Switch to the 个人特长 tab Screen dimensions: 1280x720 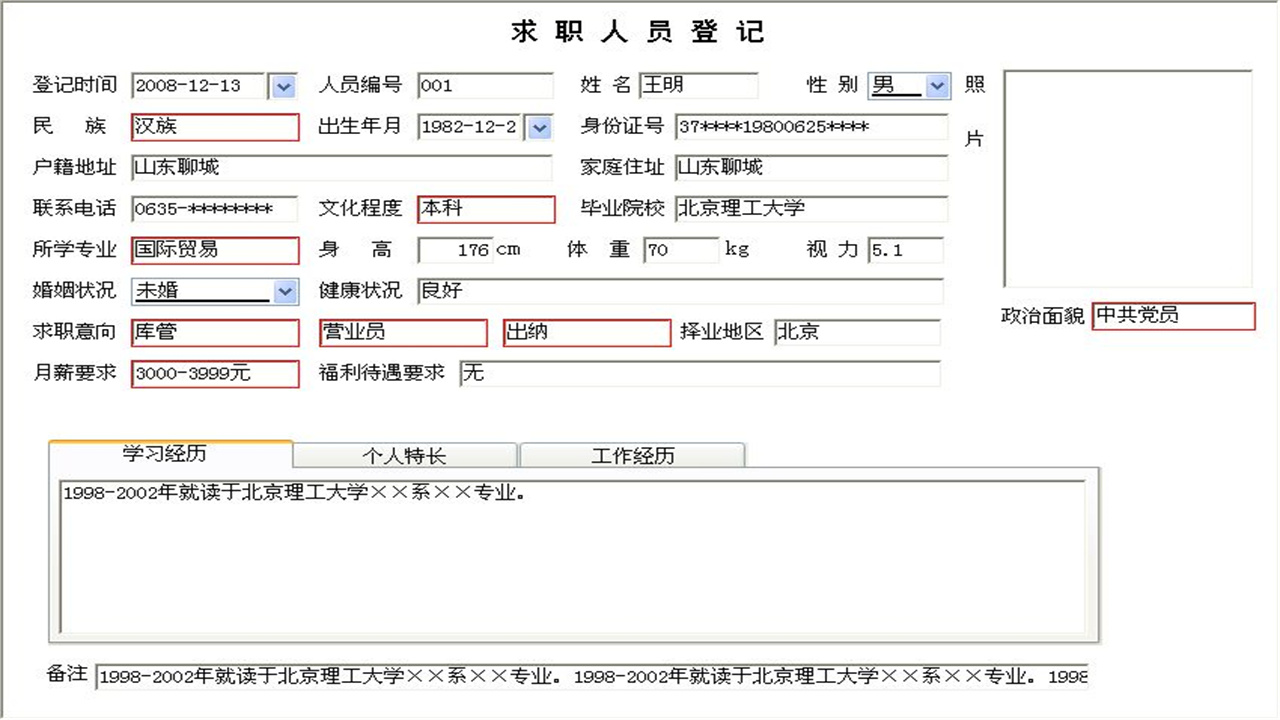(x=404, y=455)
